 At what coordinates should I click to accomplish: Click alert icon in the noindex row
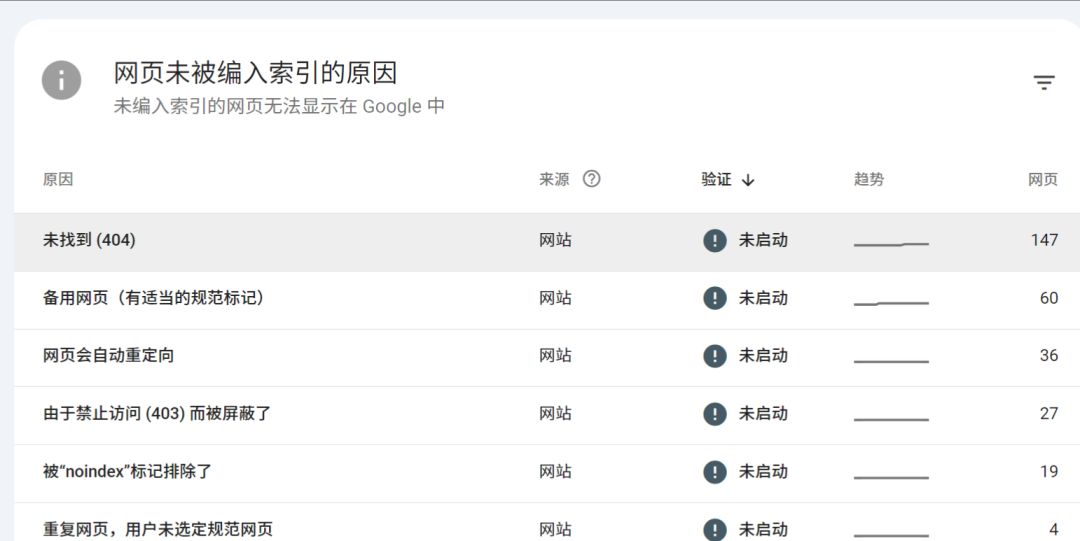click(715, 472)
